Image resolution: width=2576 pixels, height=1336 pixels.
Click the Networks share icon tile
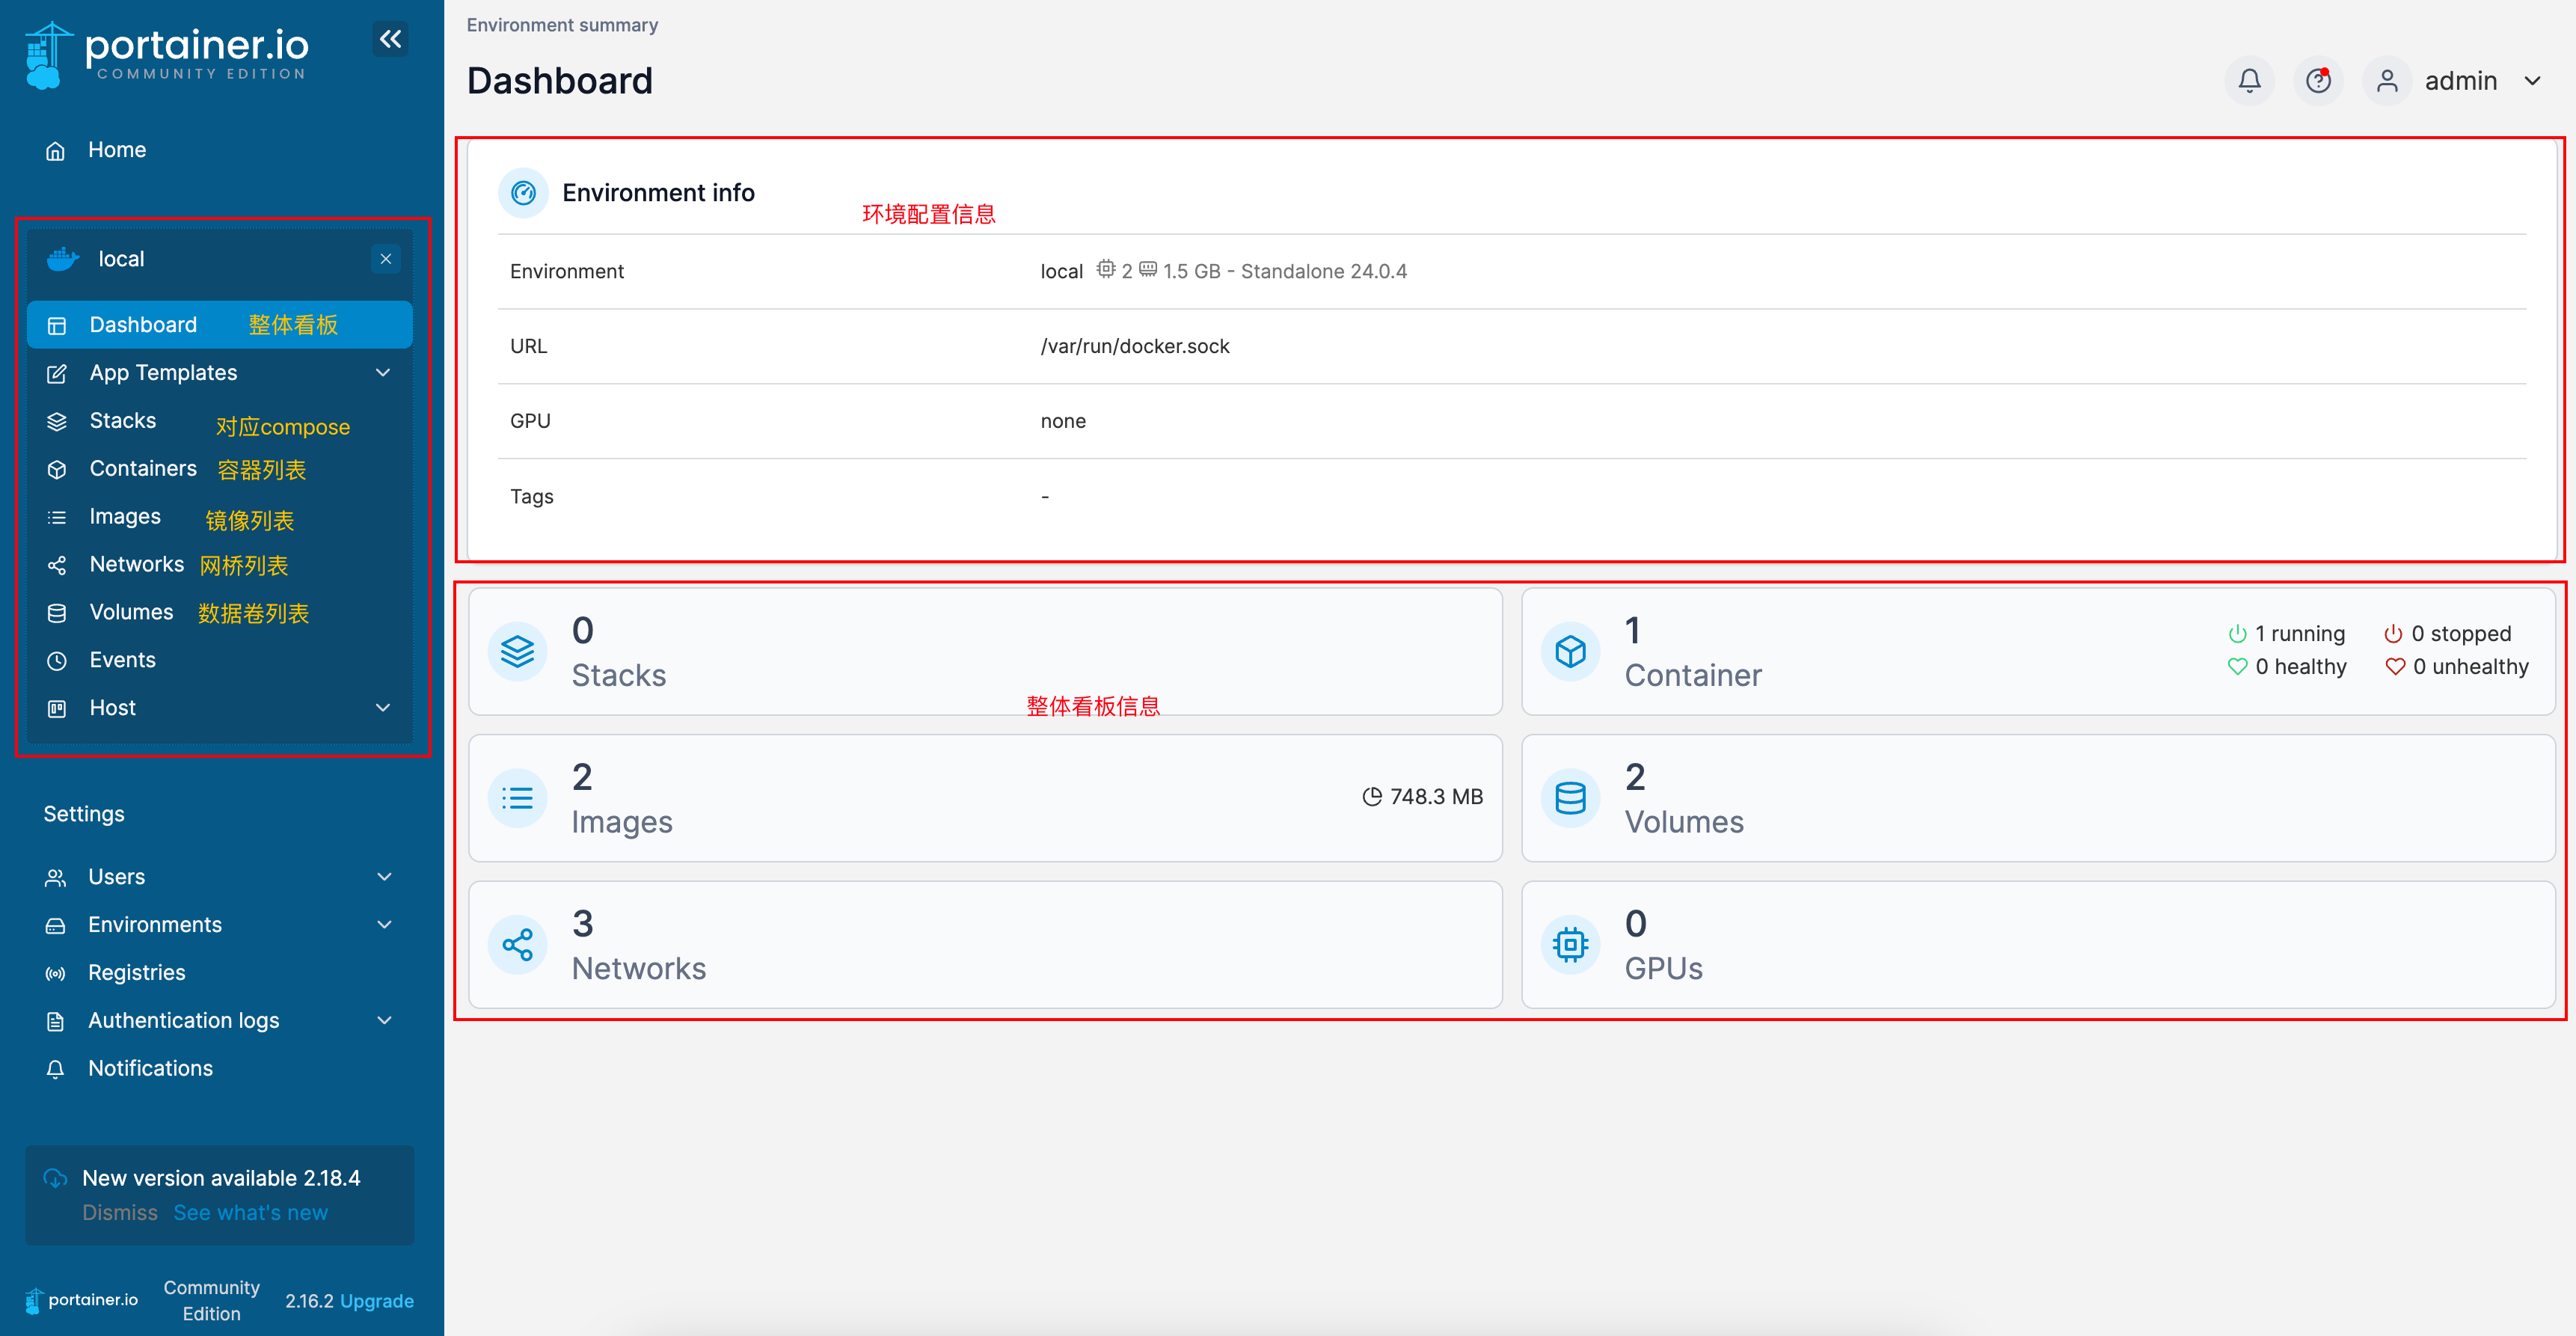(x=517, y=945)
